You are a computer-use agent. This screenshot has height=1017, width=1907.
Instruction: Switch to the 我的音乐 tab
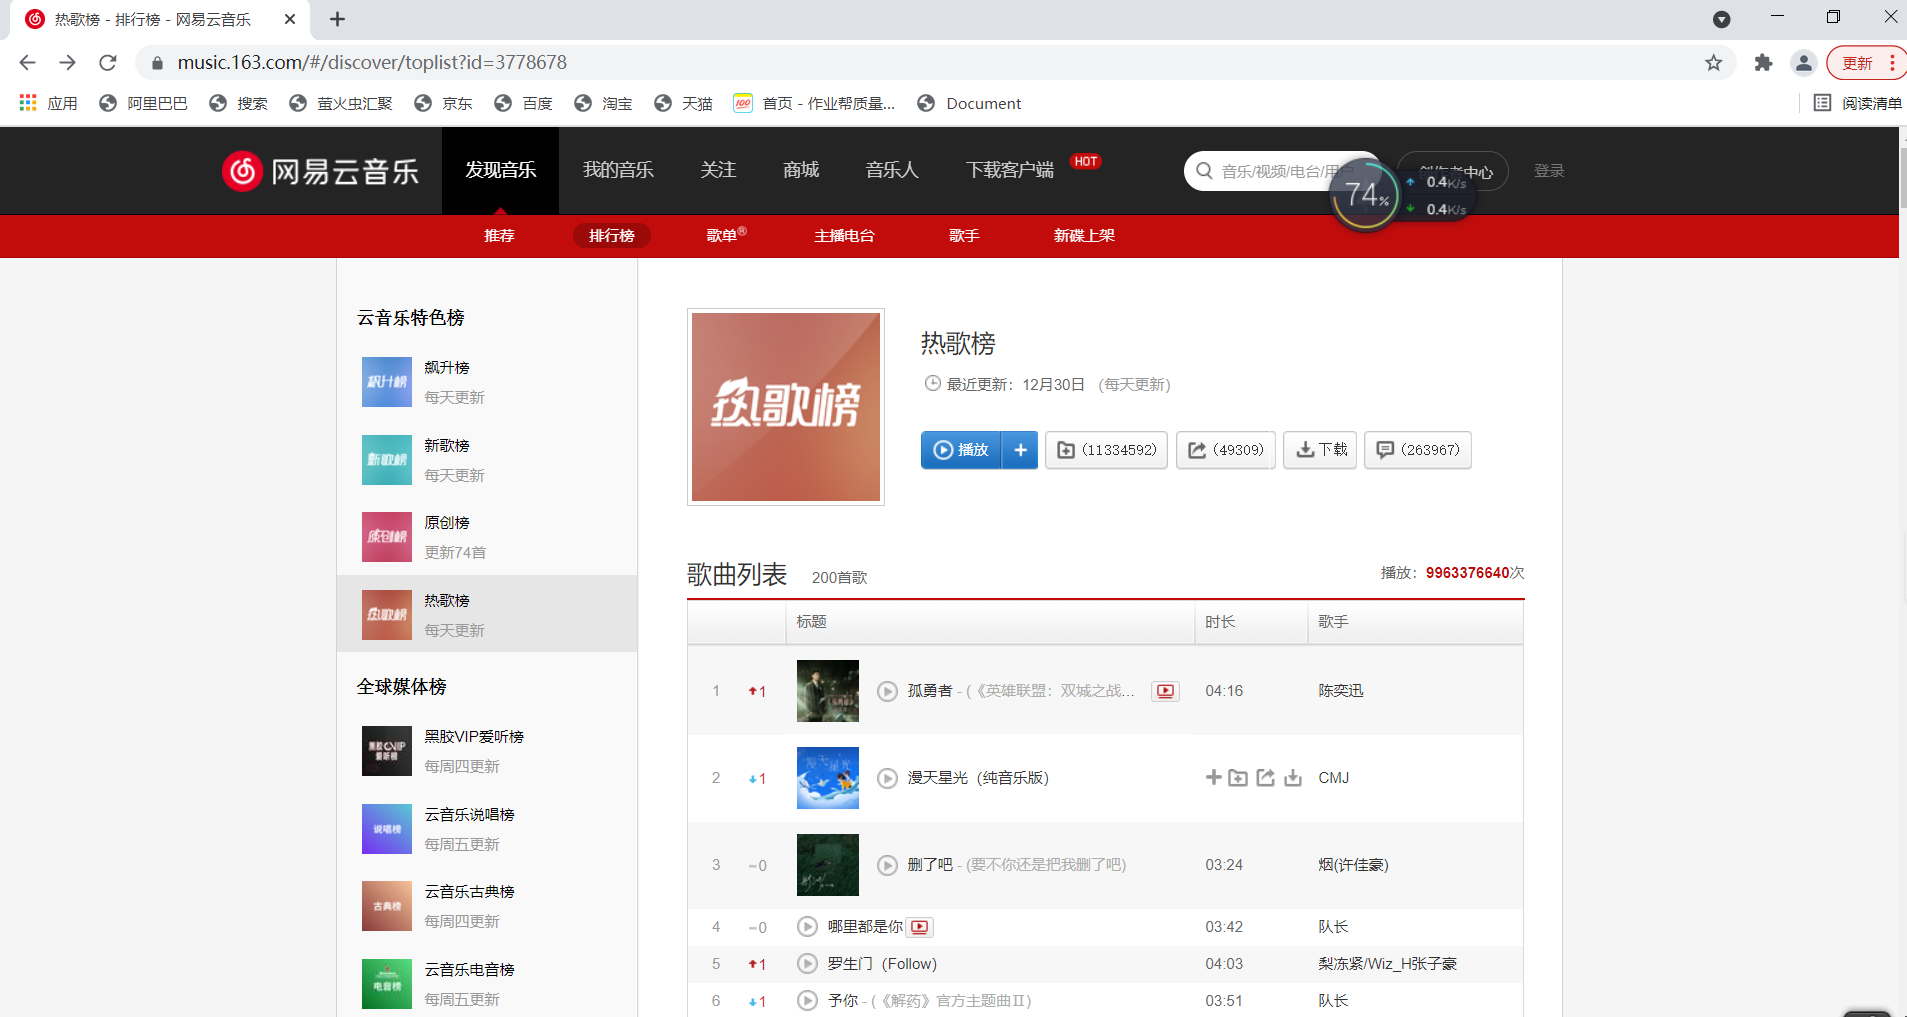[618, 171]
